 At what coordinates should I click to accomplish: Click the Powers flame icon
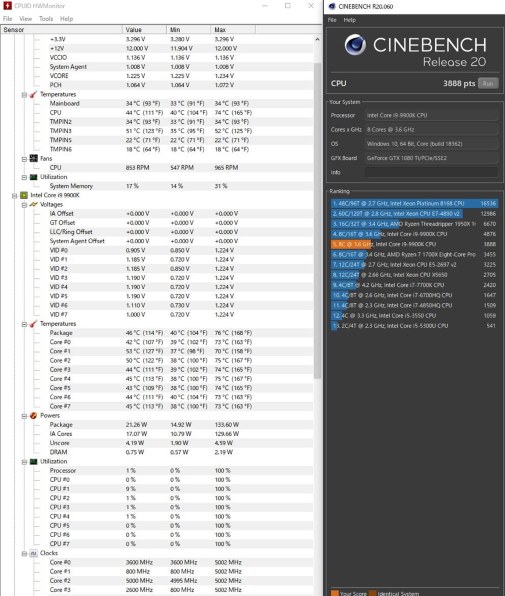33,415
